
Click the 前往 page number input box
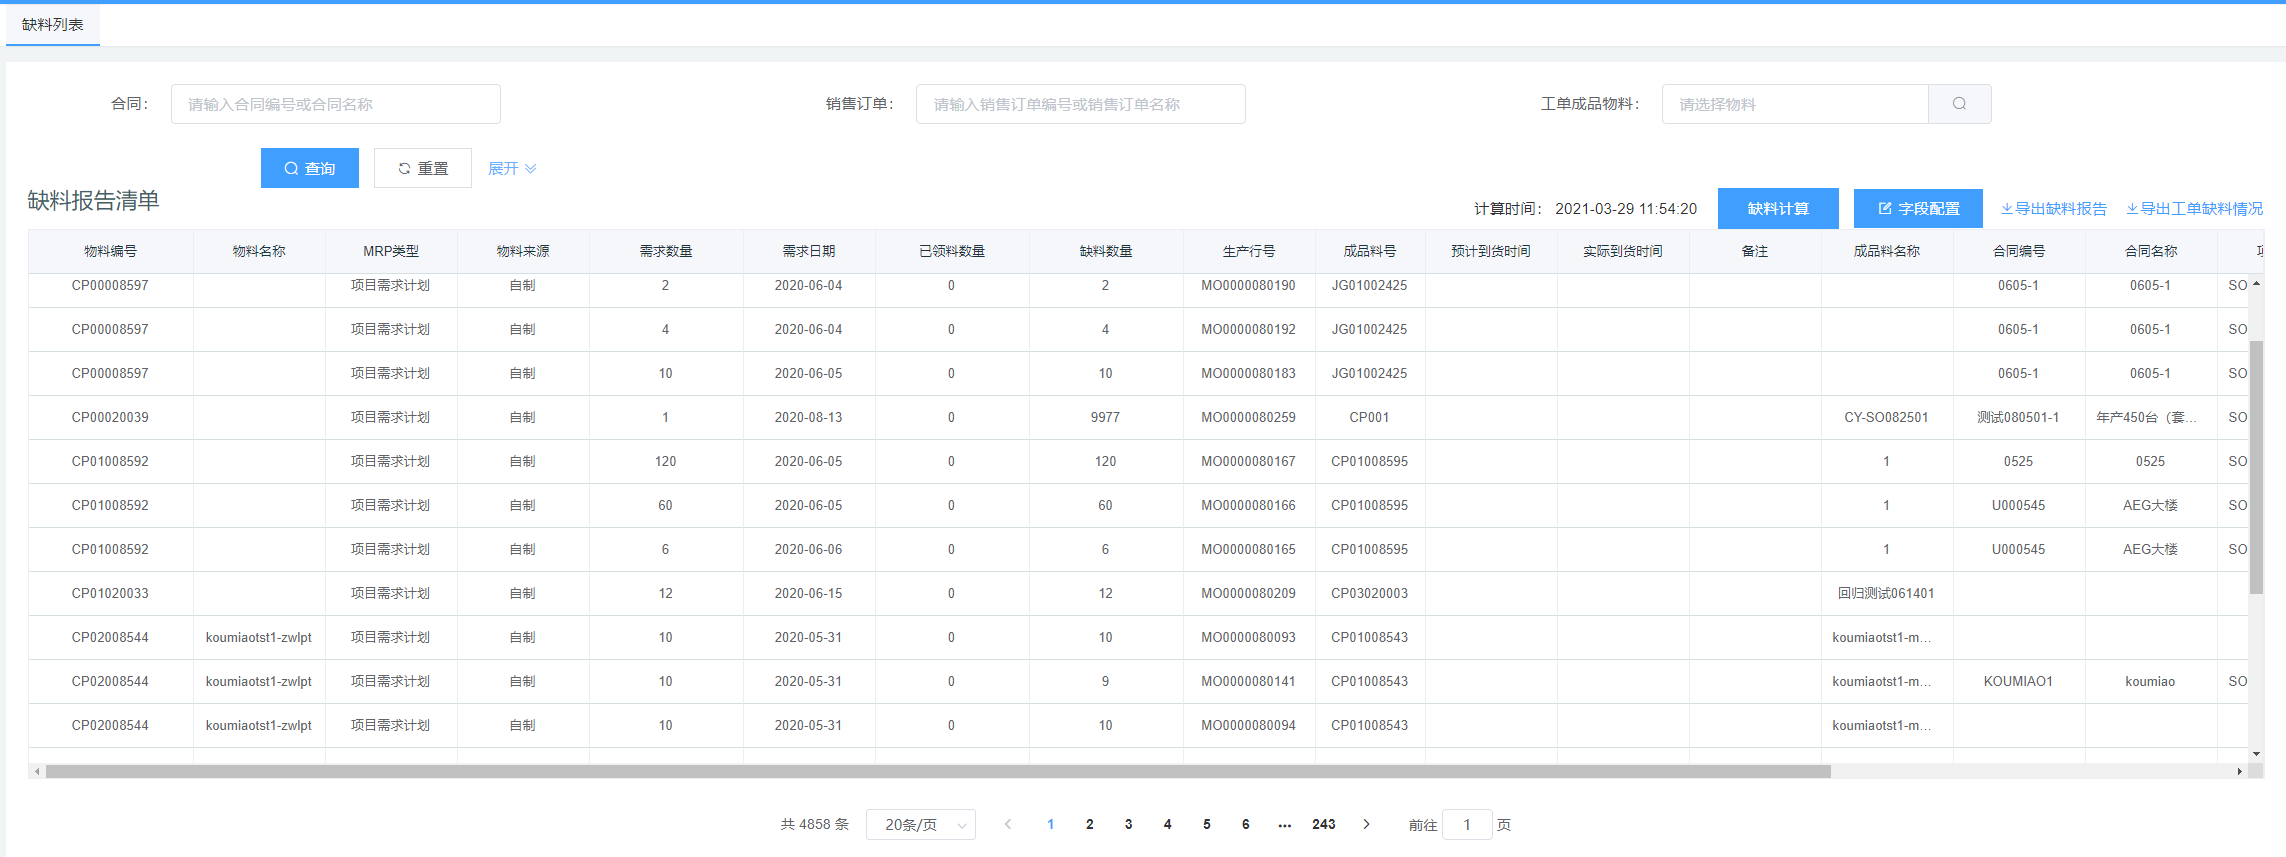(x=1467, y=824)
